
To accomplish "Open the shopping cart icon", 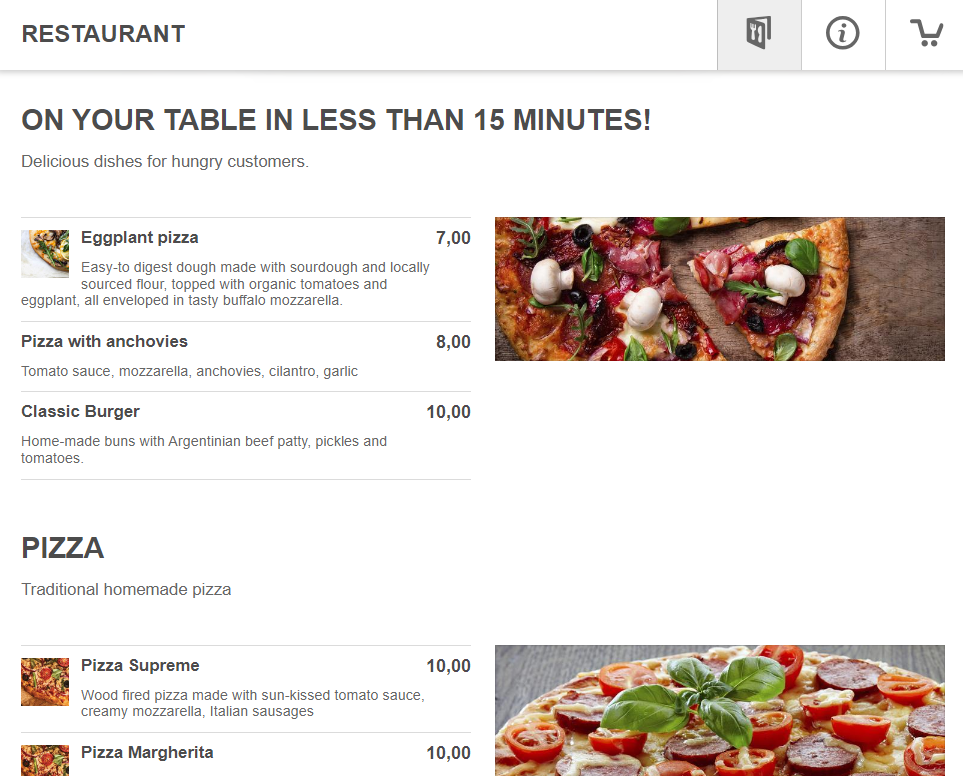I will point(925,33).
